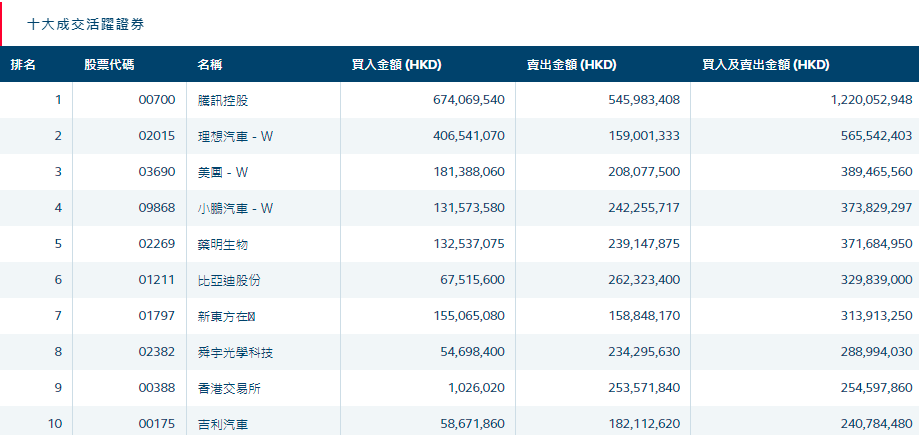
Task: Click total amount 240,784,480
Action: [877, 424]
